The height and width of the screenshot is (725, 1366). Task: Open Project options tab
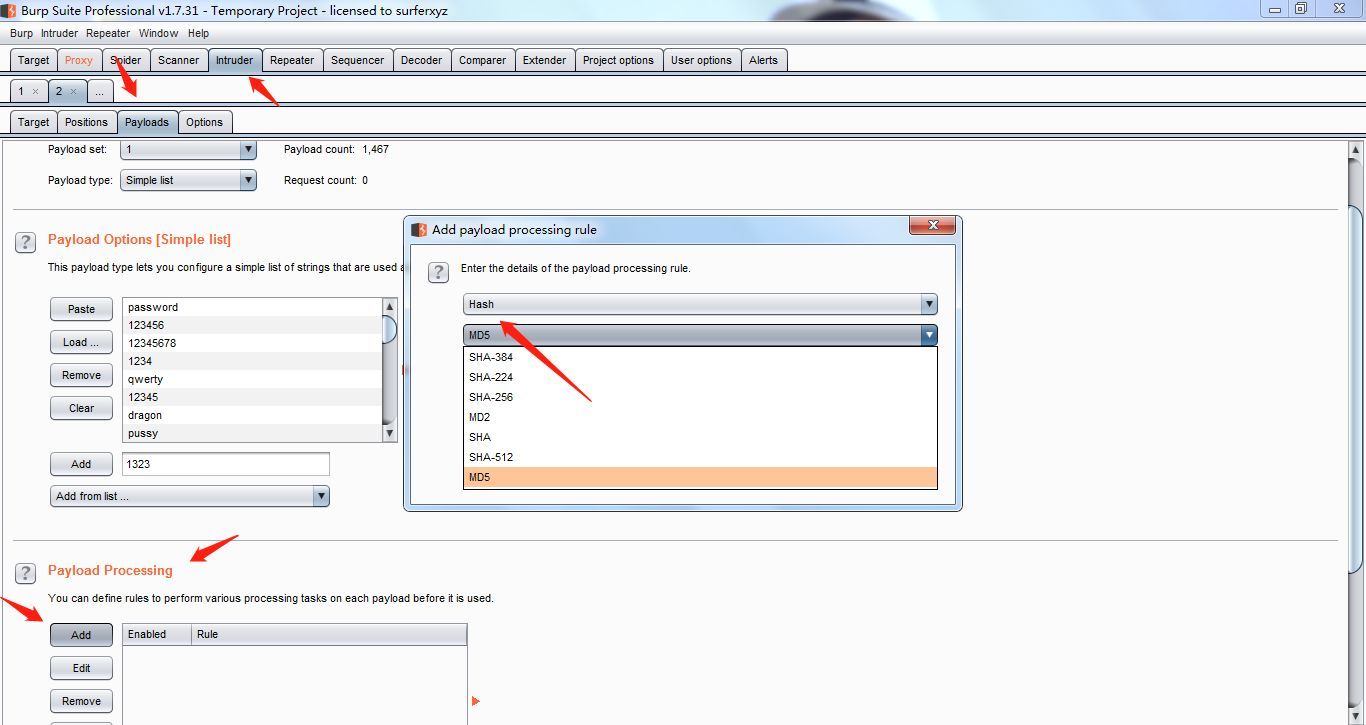click(x=618, y=60)
